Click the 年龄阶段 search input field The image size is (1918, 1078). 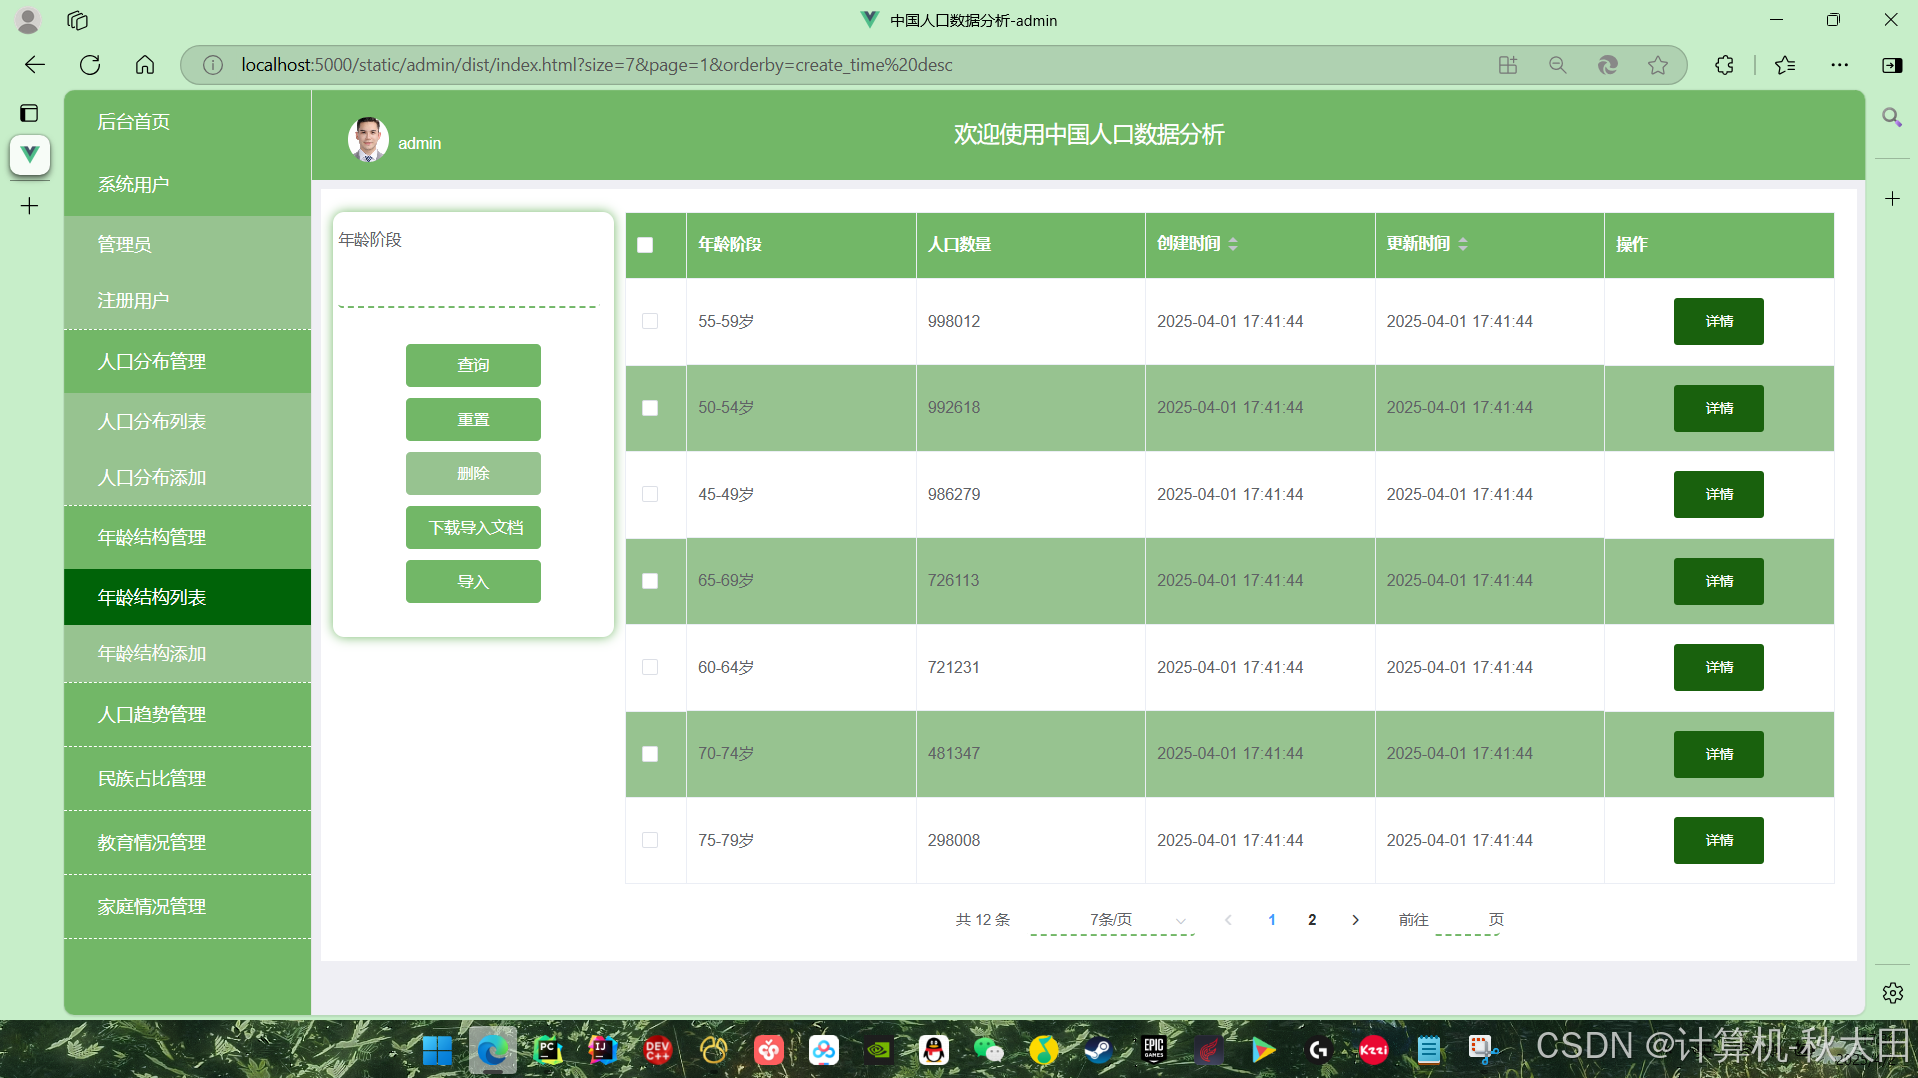(468, 285)
